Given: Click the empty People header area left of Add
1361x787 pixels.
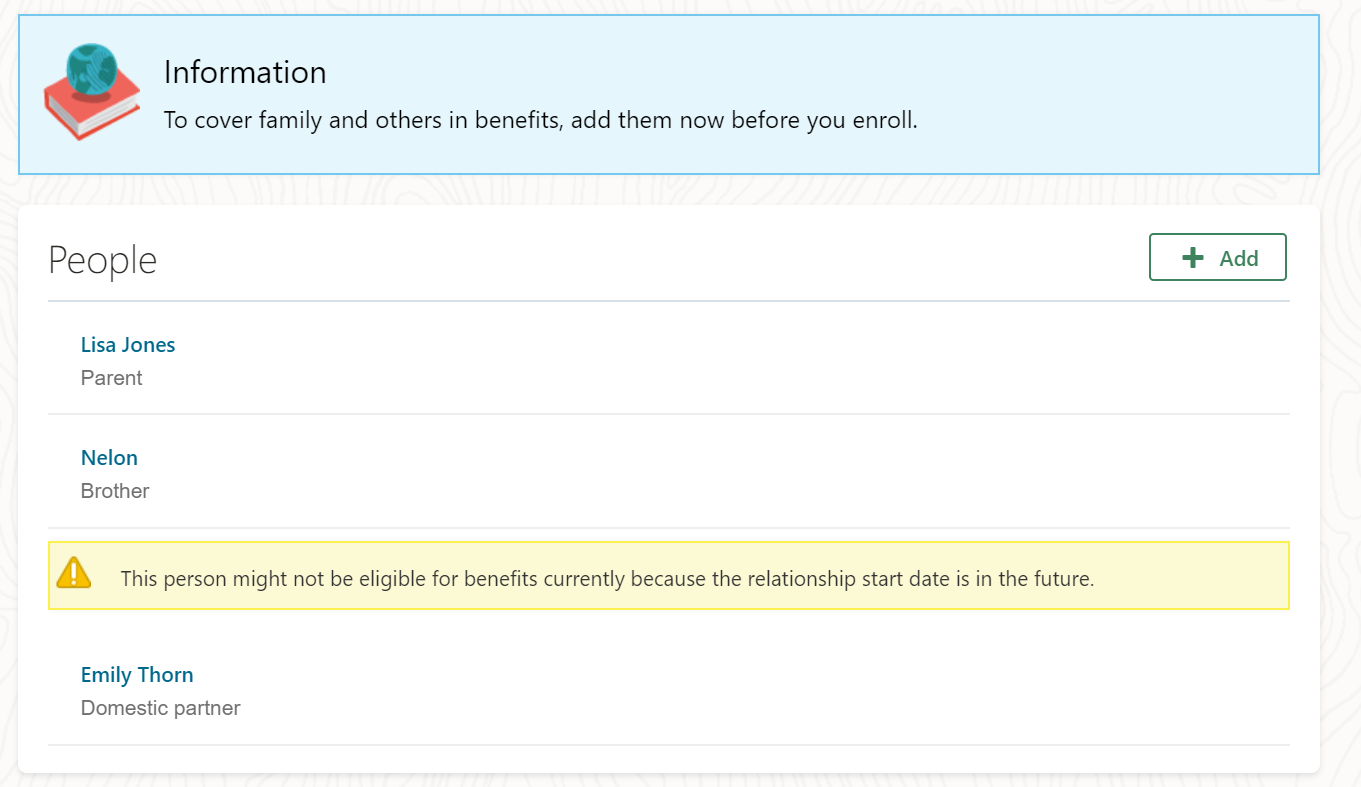Looking at the screenshot, I should [x=650, y=259].
